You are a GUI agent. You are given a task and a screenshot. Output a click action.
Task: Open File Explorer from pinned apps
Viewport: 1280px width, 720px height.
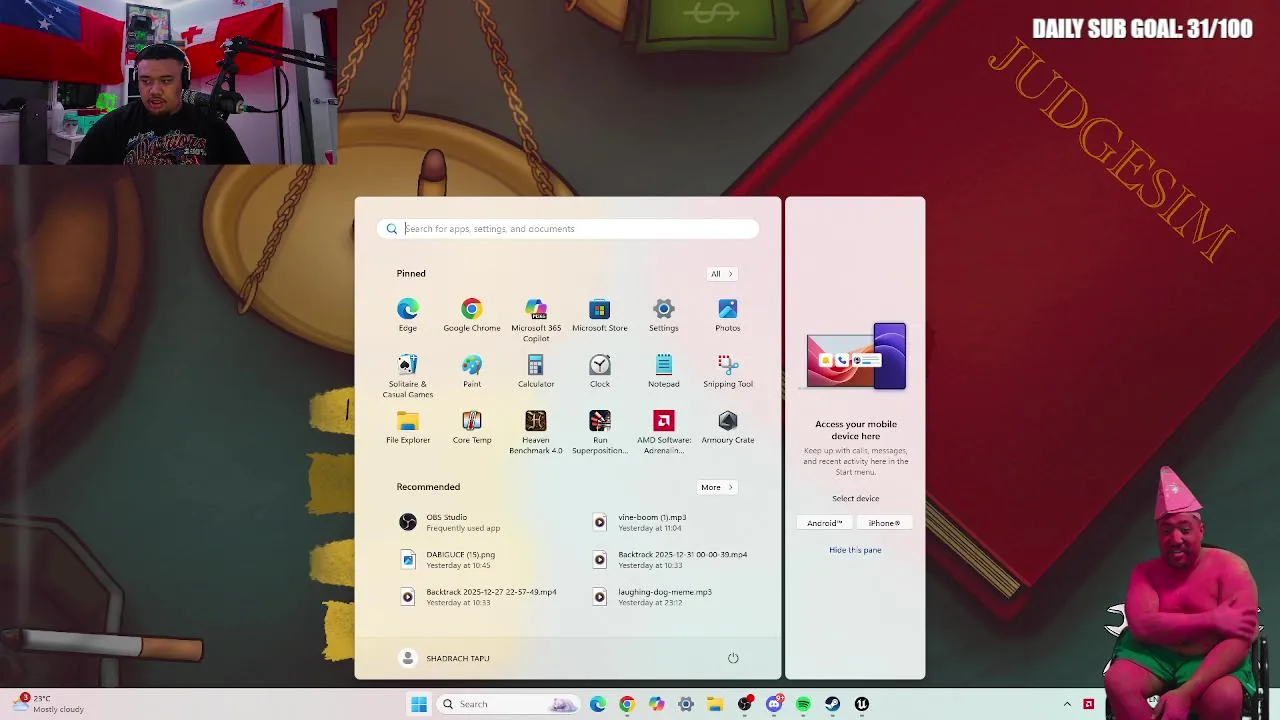coord(407,427)
